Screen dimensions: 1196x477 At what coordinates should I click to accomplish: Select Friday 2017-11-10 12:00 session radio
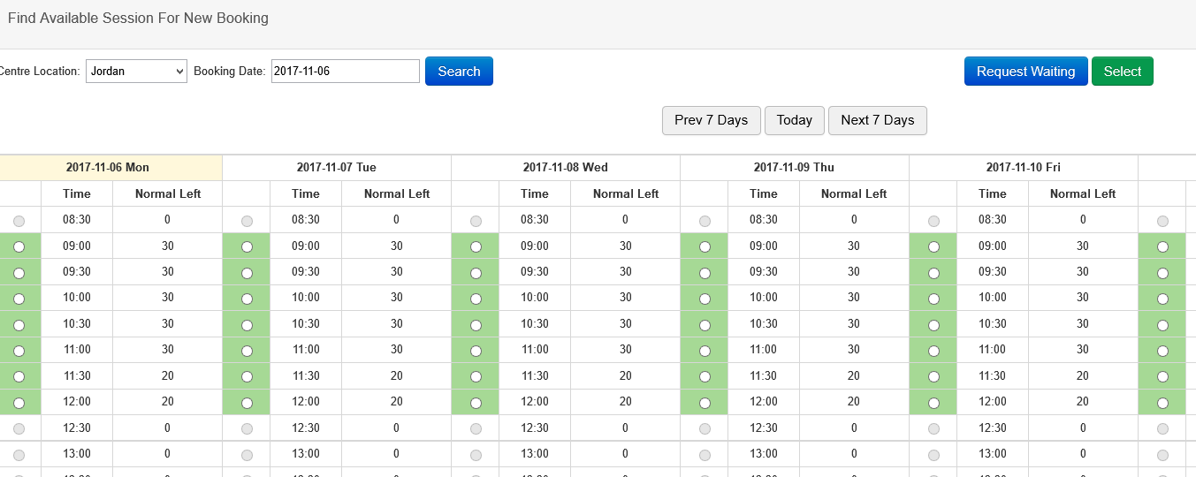click(933, 402)
